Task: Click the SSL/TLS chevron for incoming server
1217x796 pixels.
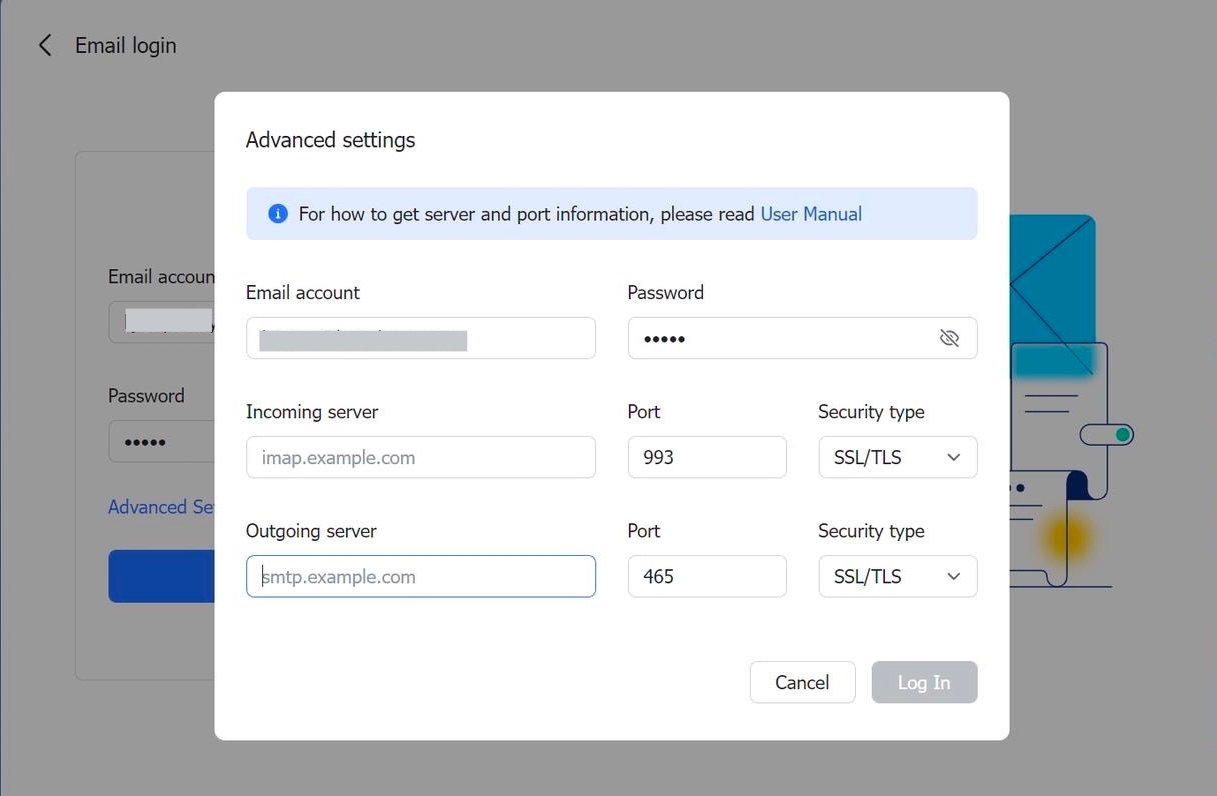Action: tap(954, 457)
